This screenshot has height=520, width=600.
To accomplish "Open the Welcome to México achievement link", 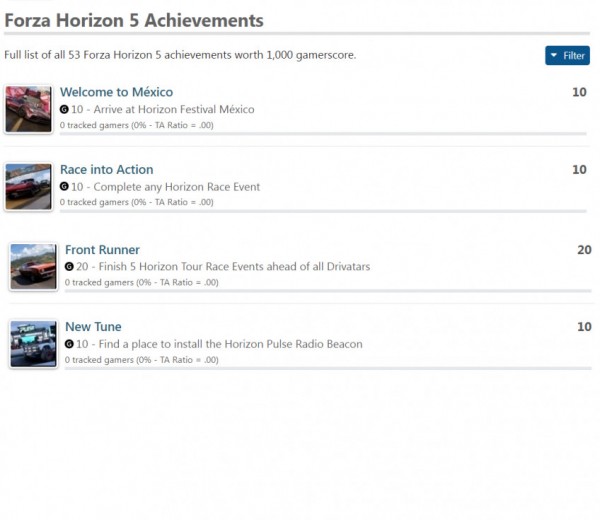I will click(x=116, y=92).
